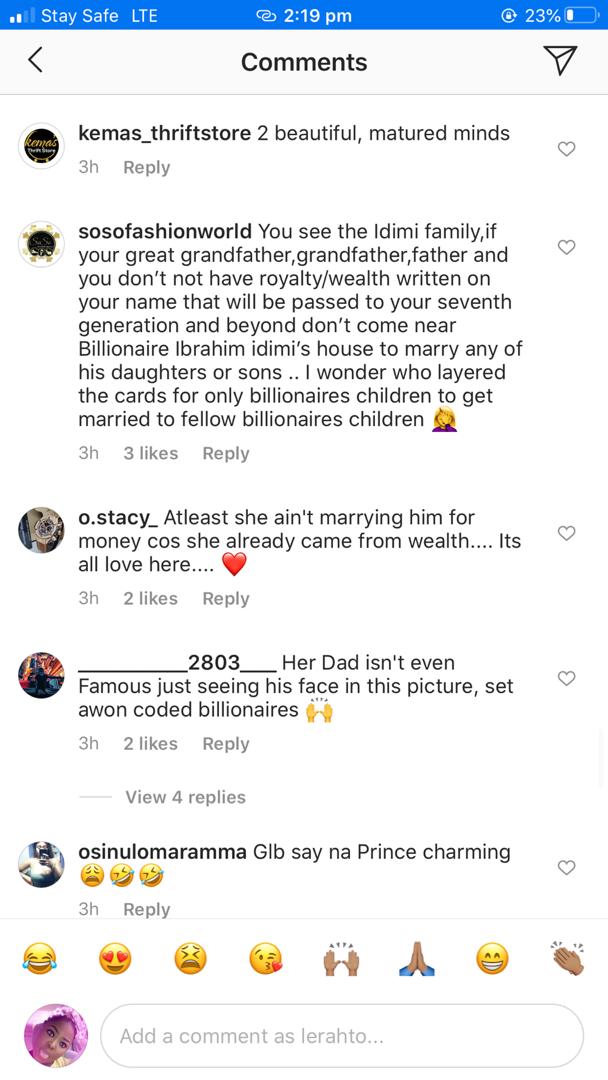Like kemas_thriftstore's comment with the heart
Image resolution: width=608 pixels, height=1080 pixels.
click(567, 148)
